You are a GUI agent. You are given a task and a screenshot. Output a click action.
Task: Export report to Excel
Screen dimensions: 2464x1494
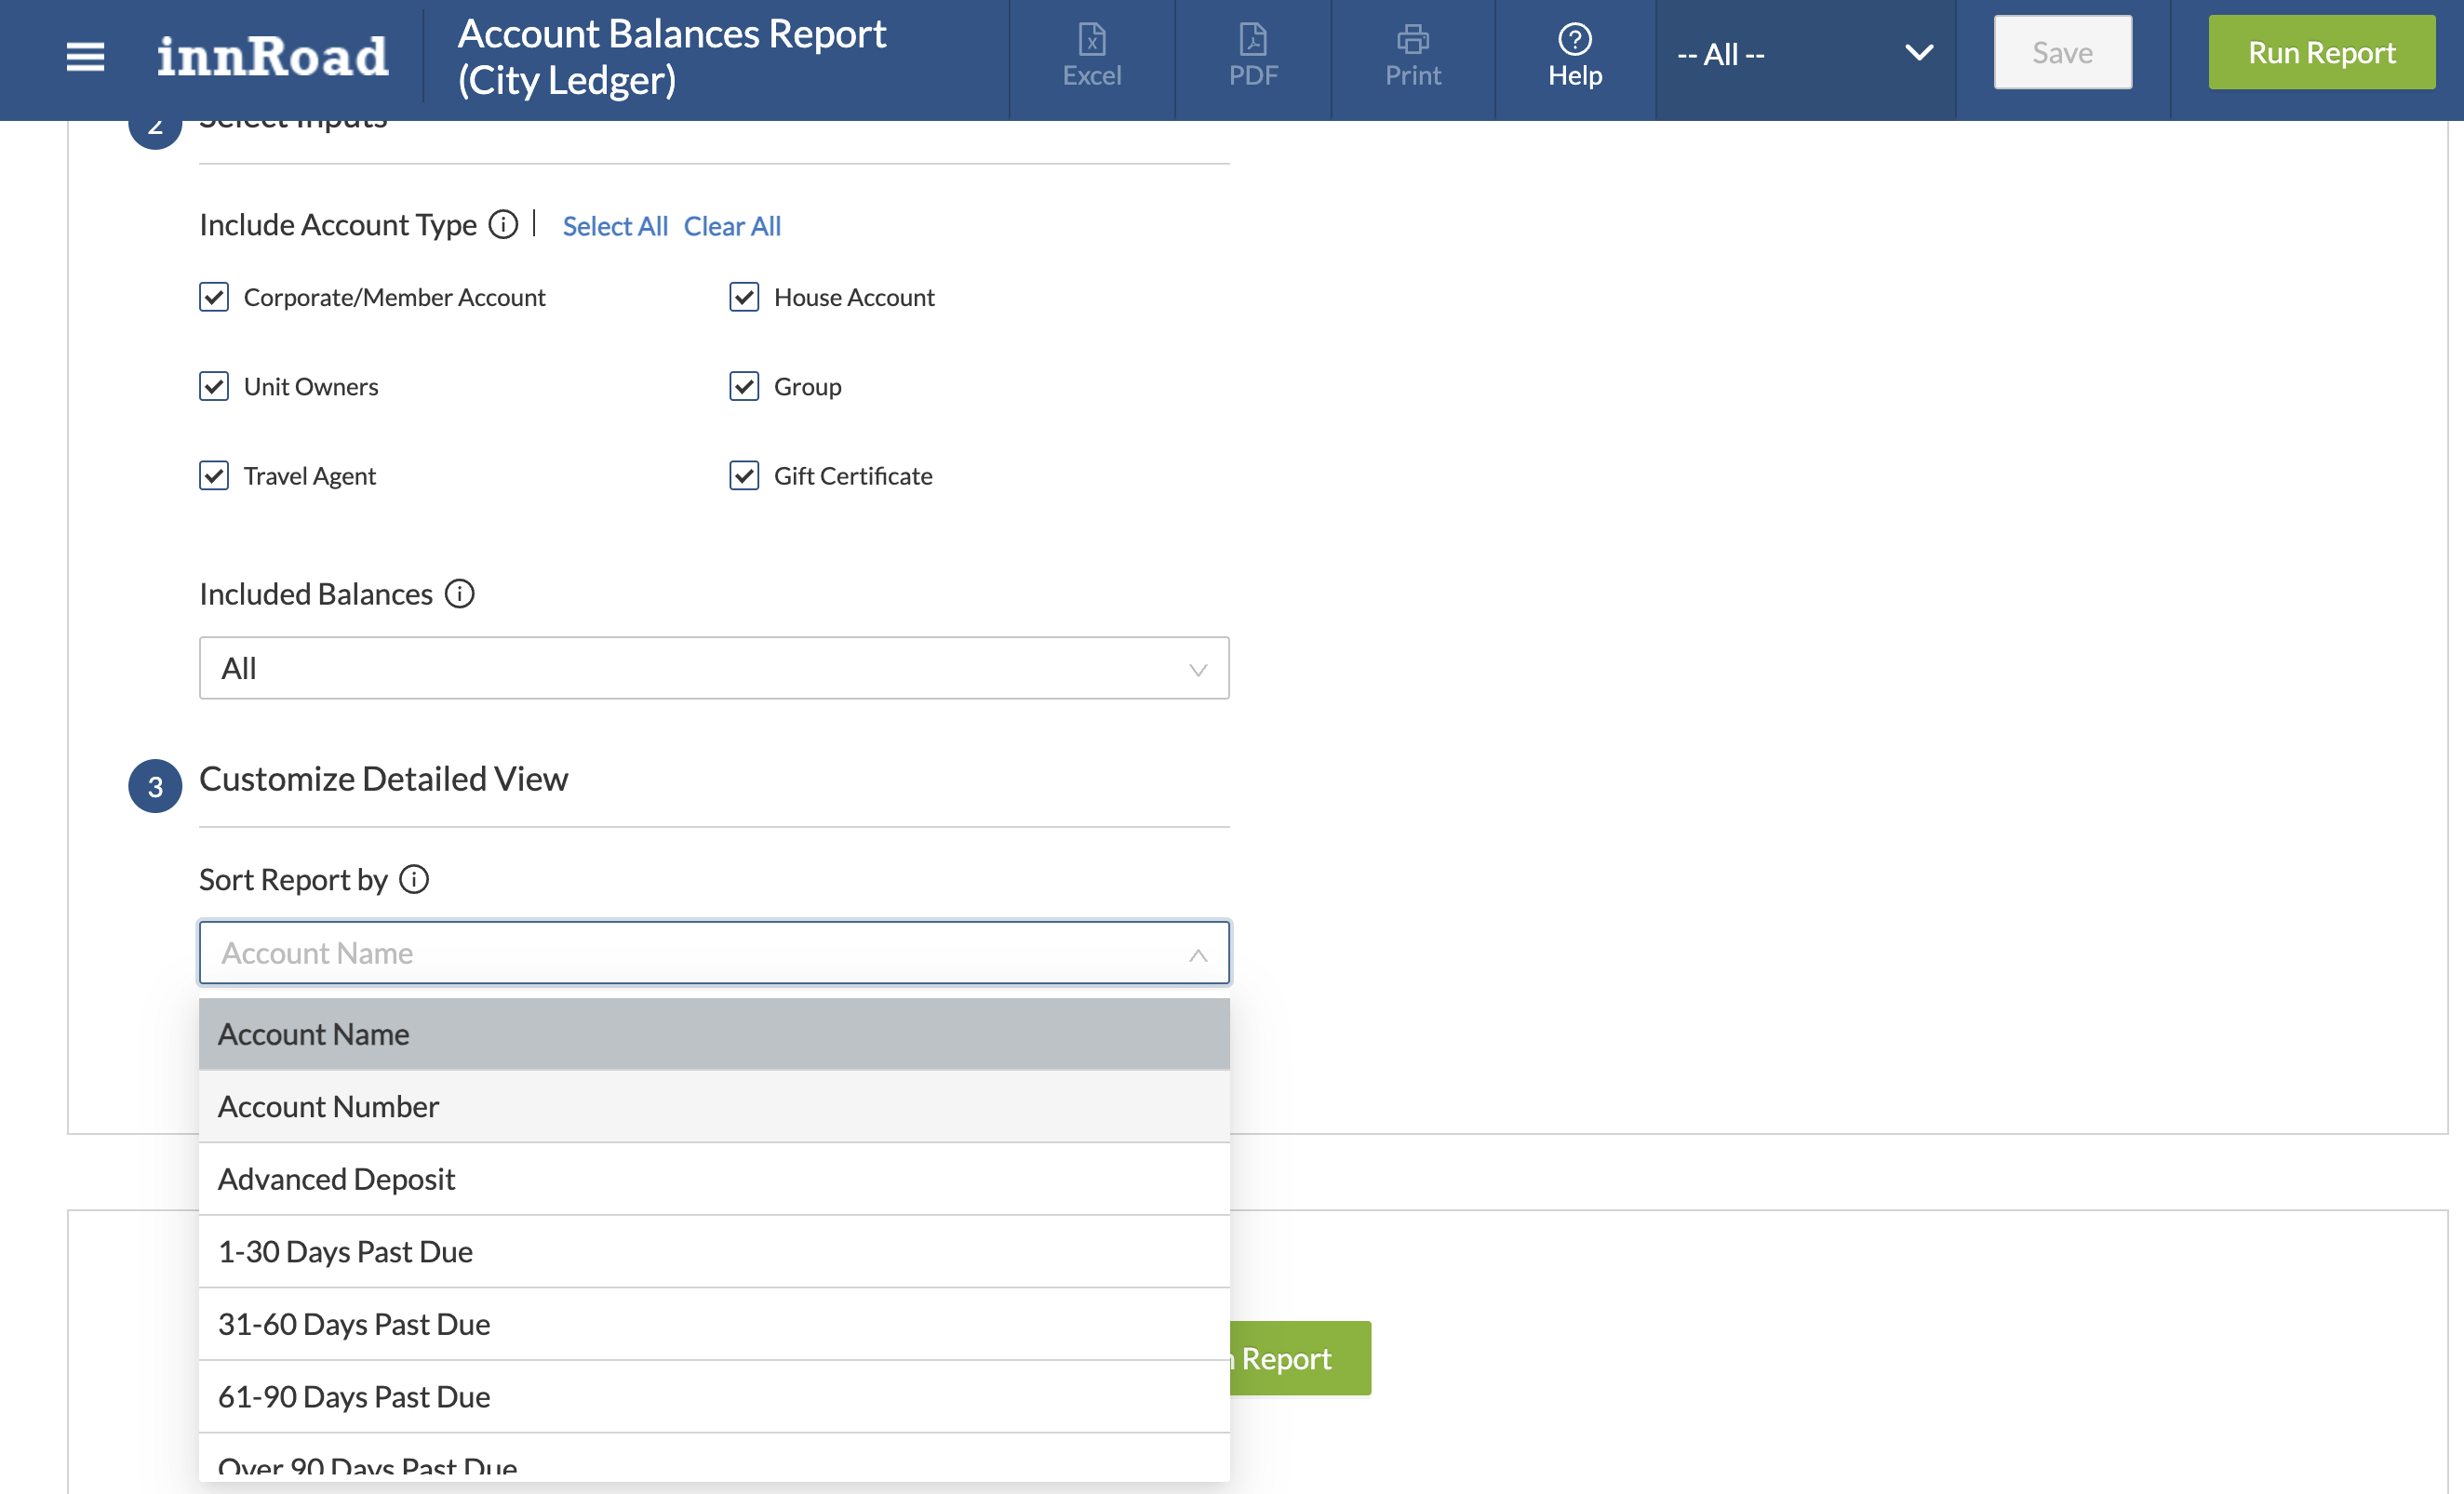coord(1091,56)
